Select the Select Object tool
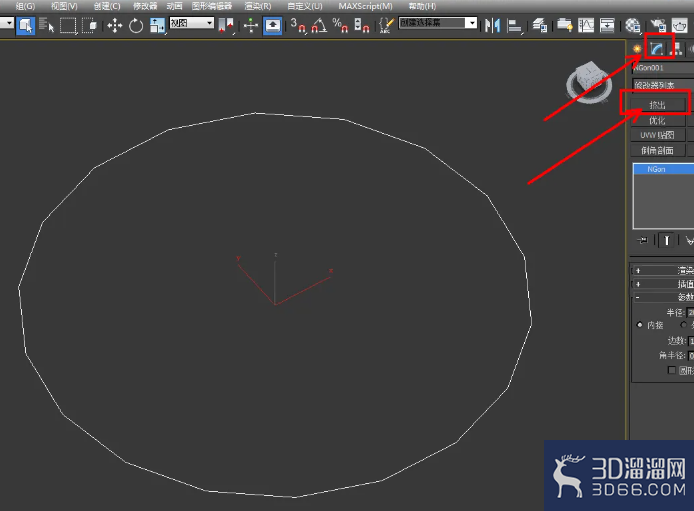 pyautogui.click(x=26, y=25)
